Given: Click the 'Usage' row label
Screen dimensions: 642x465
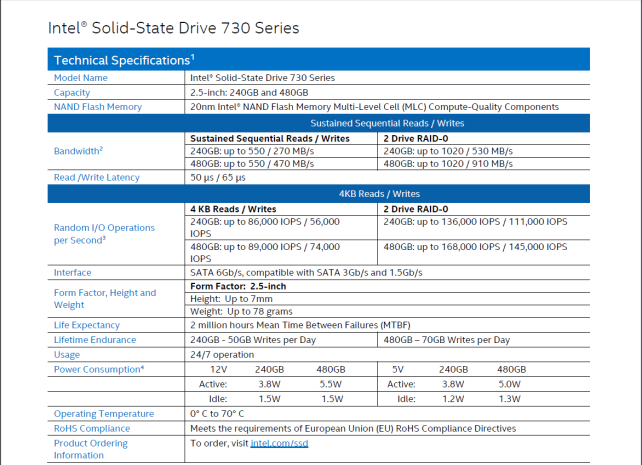Looking at the screenshot, I should (67, 355).
